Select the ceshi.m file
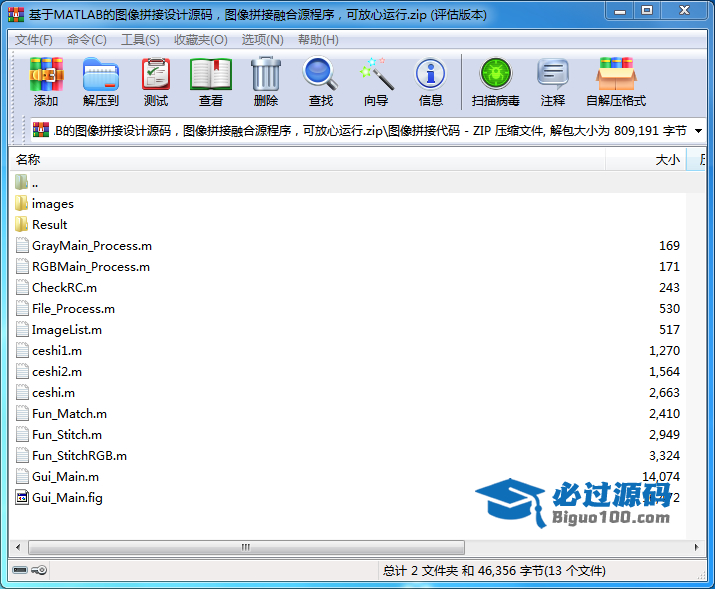The image size is (715, 589). pyautogui.click(x=53, y=393)
